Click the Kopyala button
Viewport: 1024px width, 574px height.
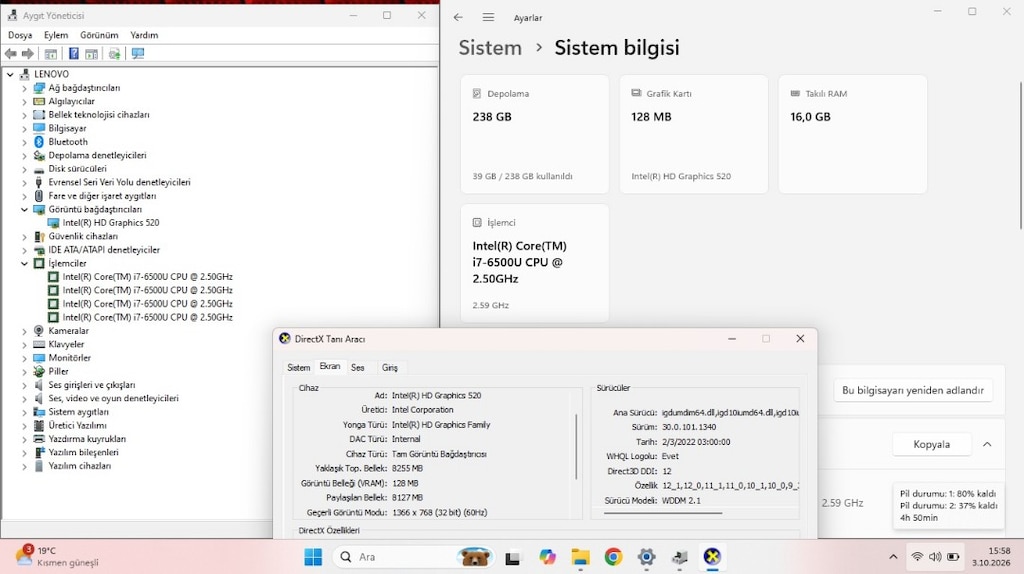coord(931,445)
